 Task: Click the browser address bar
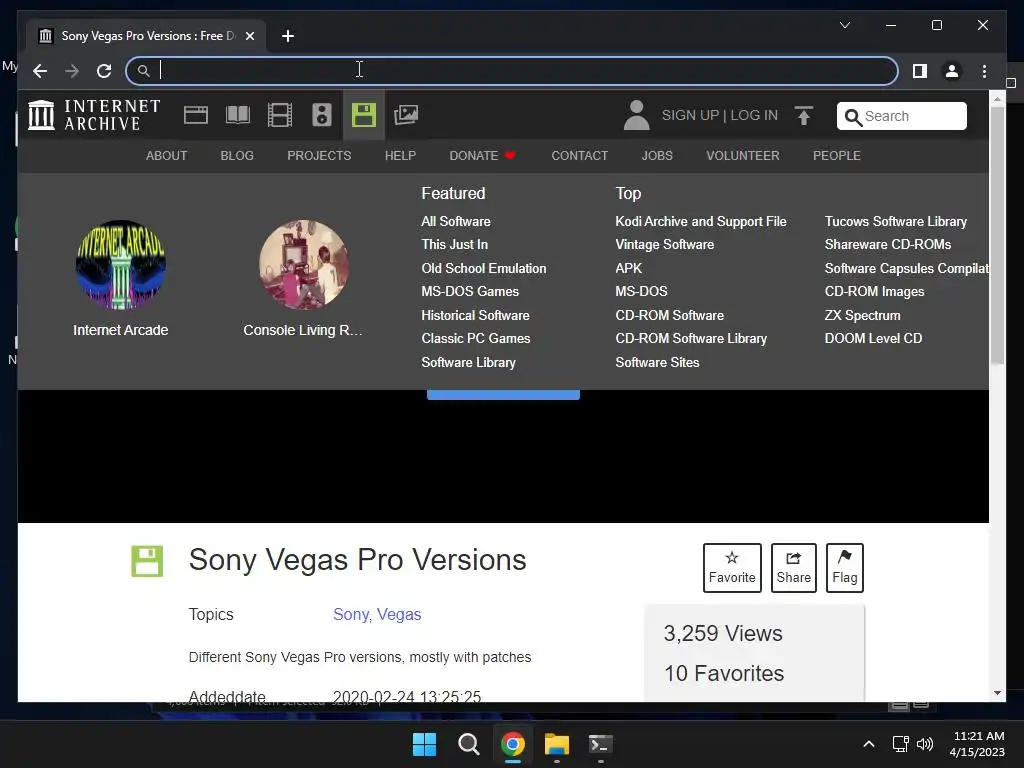(x=511, y=71)
